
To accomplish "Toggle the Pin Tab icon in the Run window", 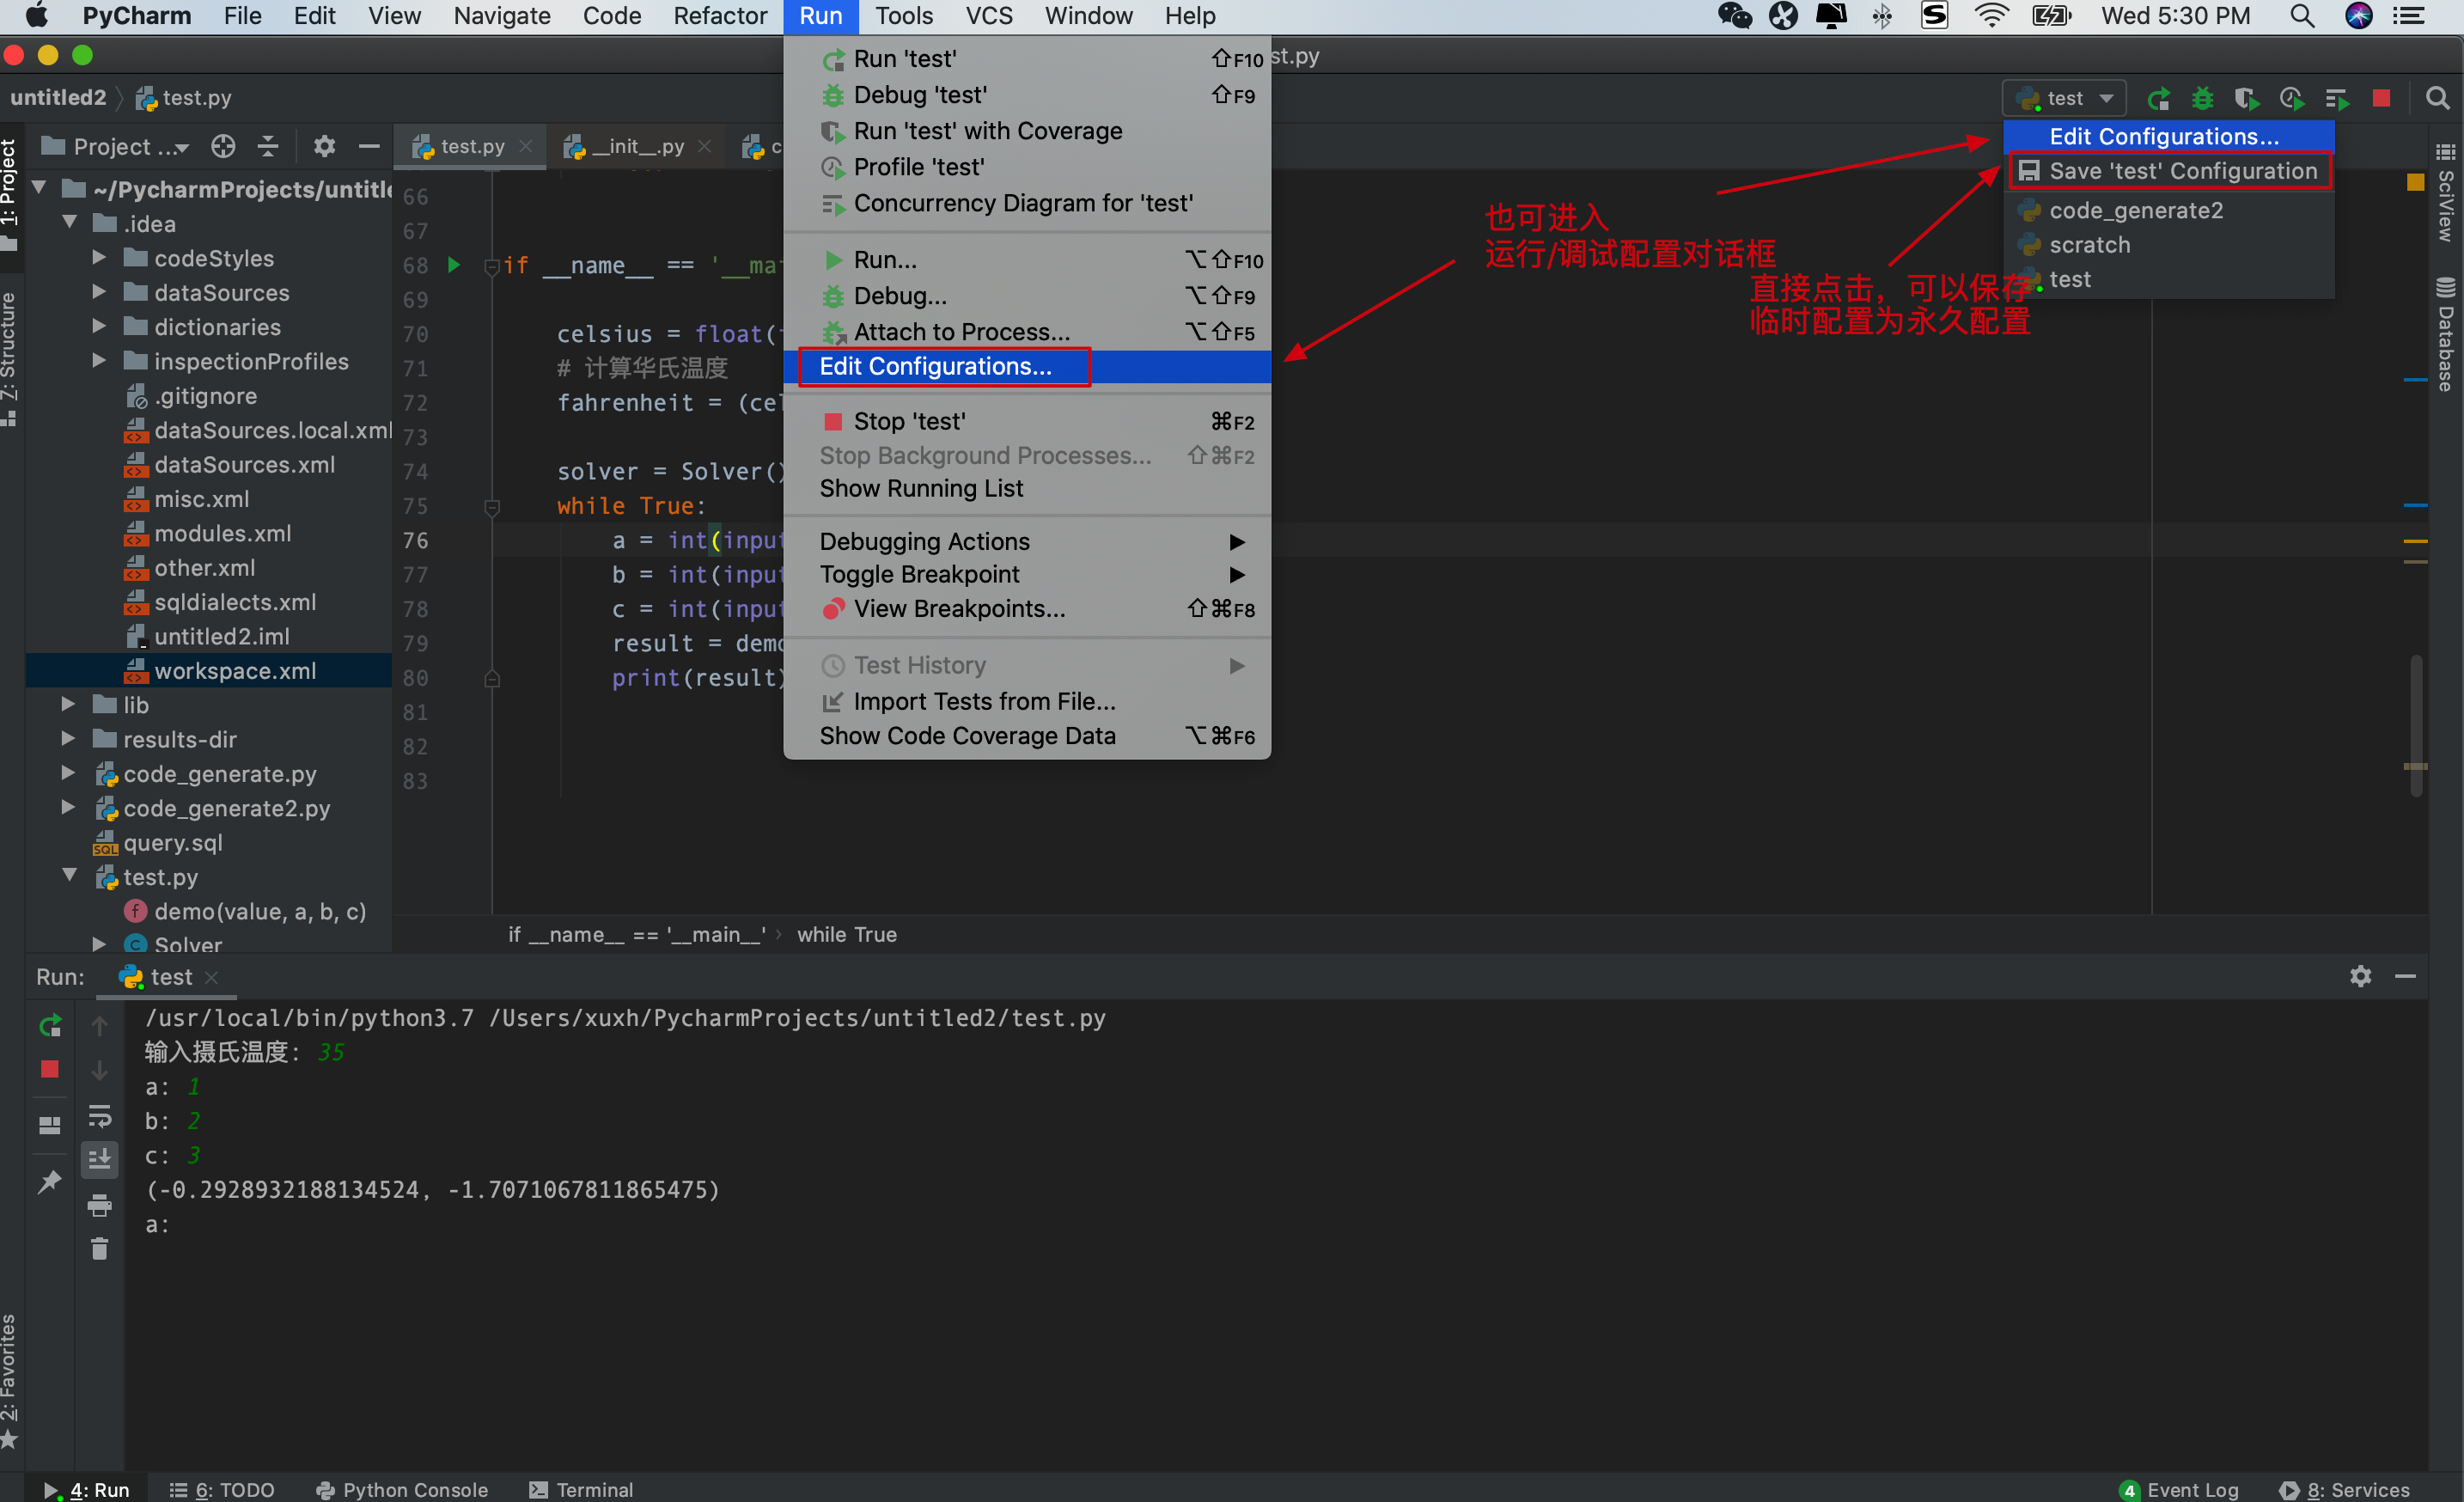I will 49,1182.
